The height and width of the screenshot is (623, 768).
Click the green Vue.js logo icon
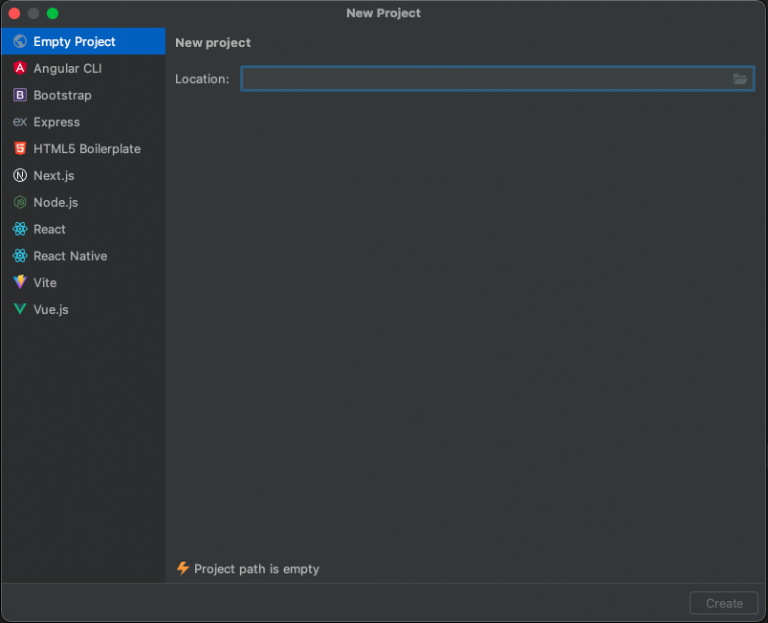point(20,310)
